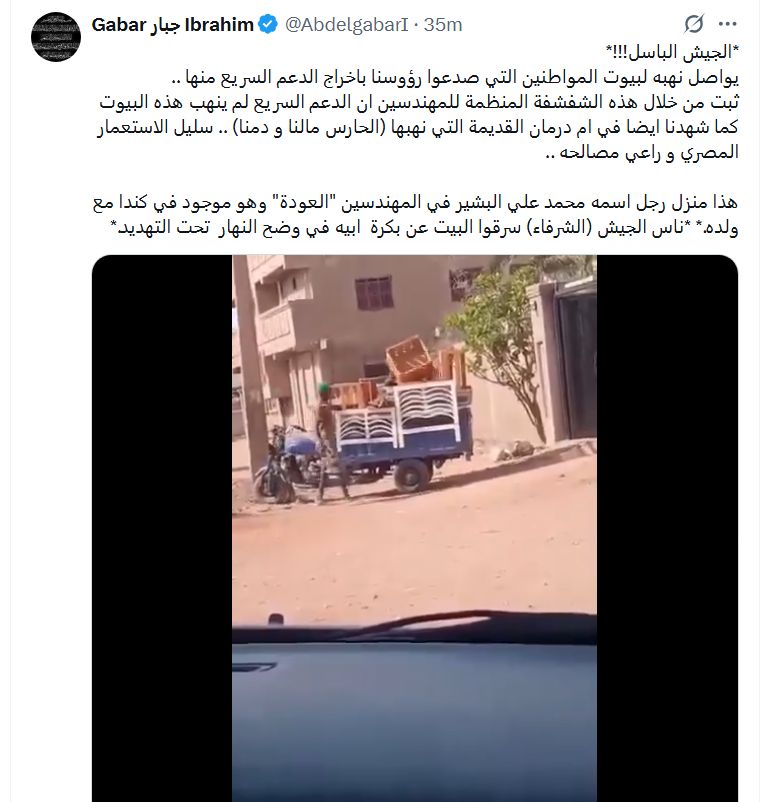Click display name Gabar جبار Ibrahim
This screenshot has height=802, width=782.
[172, 25]
